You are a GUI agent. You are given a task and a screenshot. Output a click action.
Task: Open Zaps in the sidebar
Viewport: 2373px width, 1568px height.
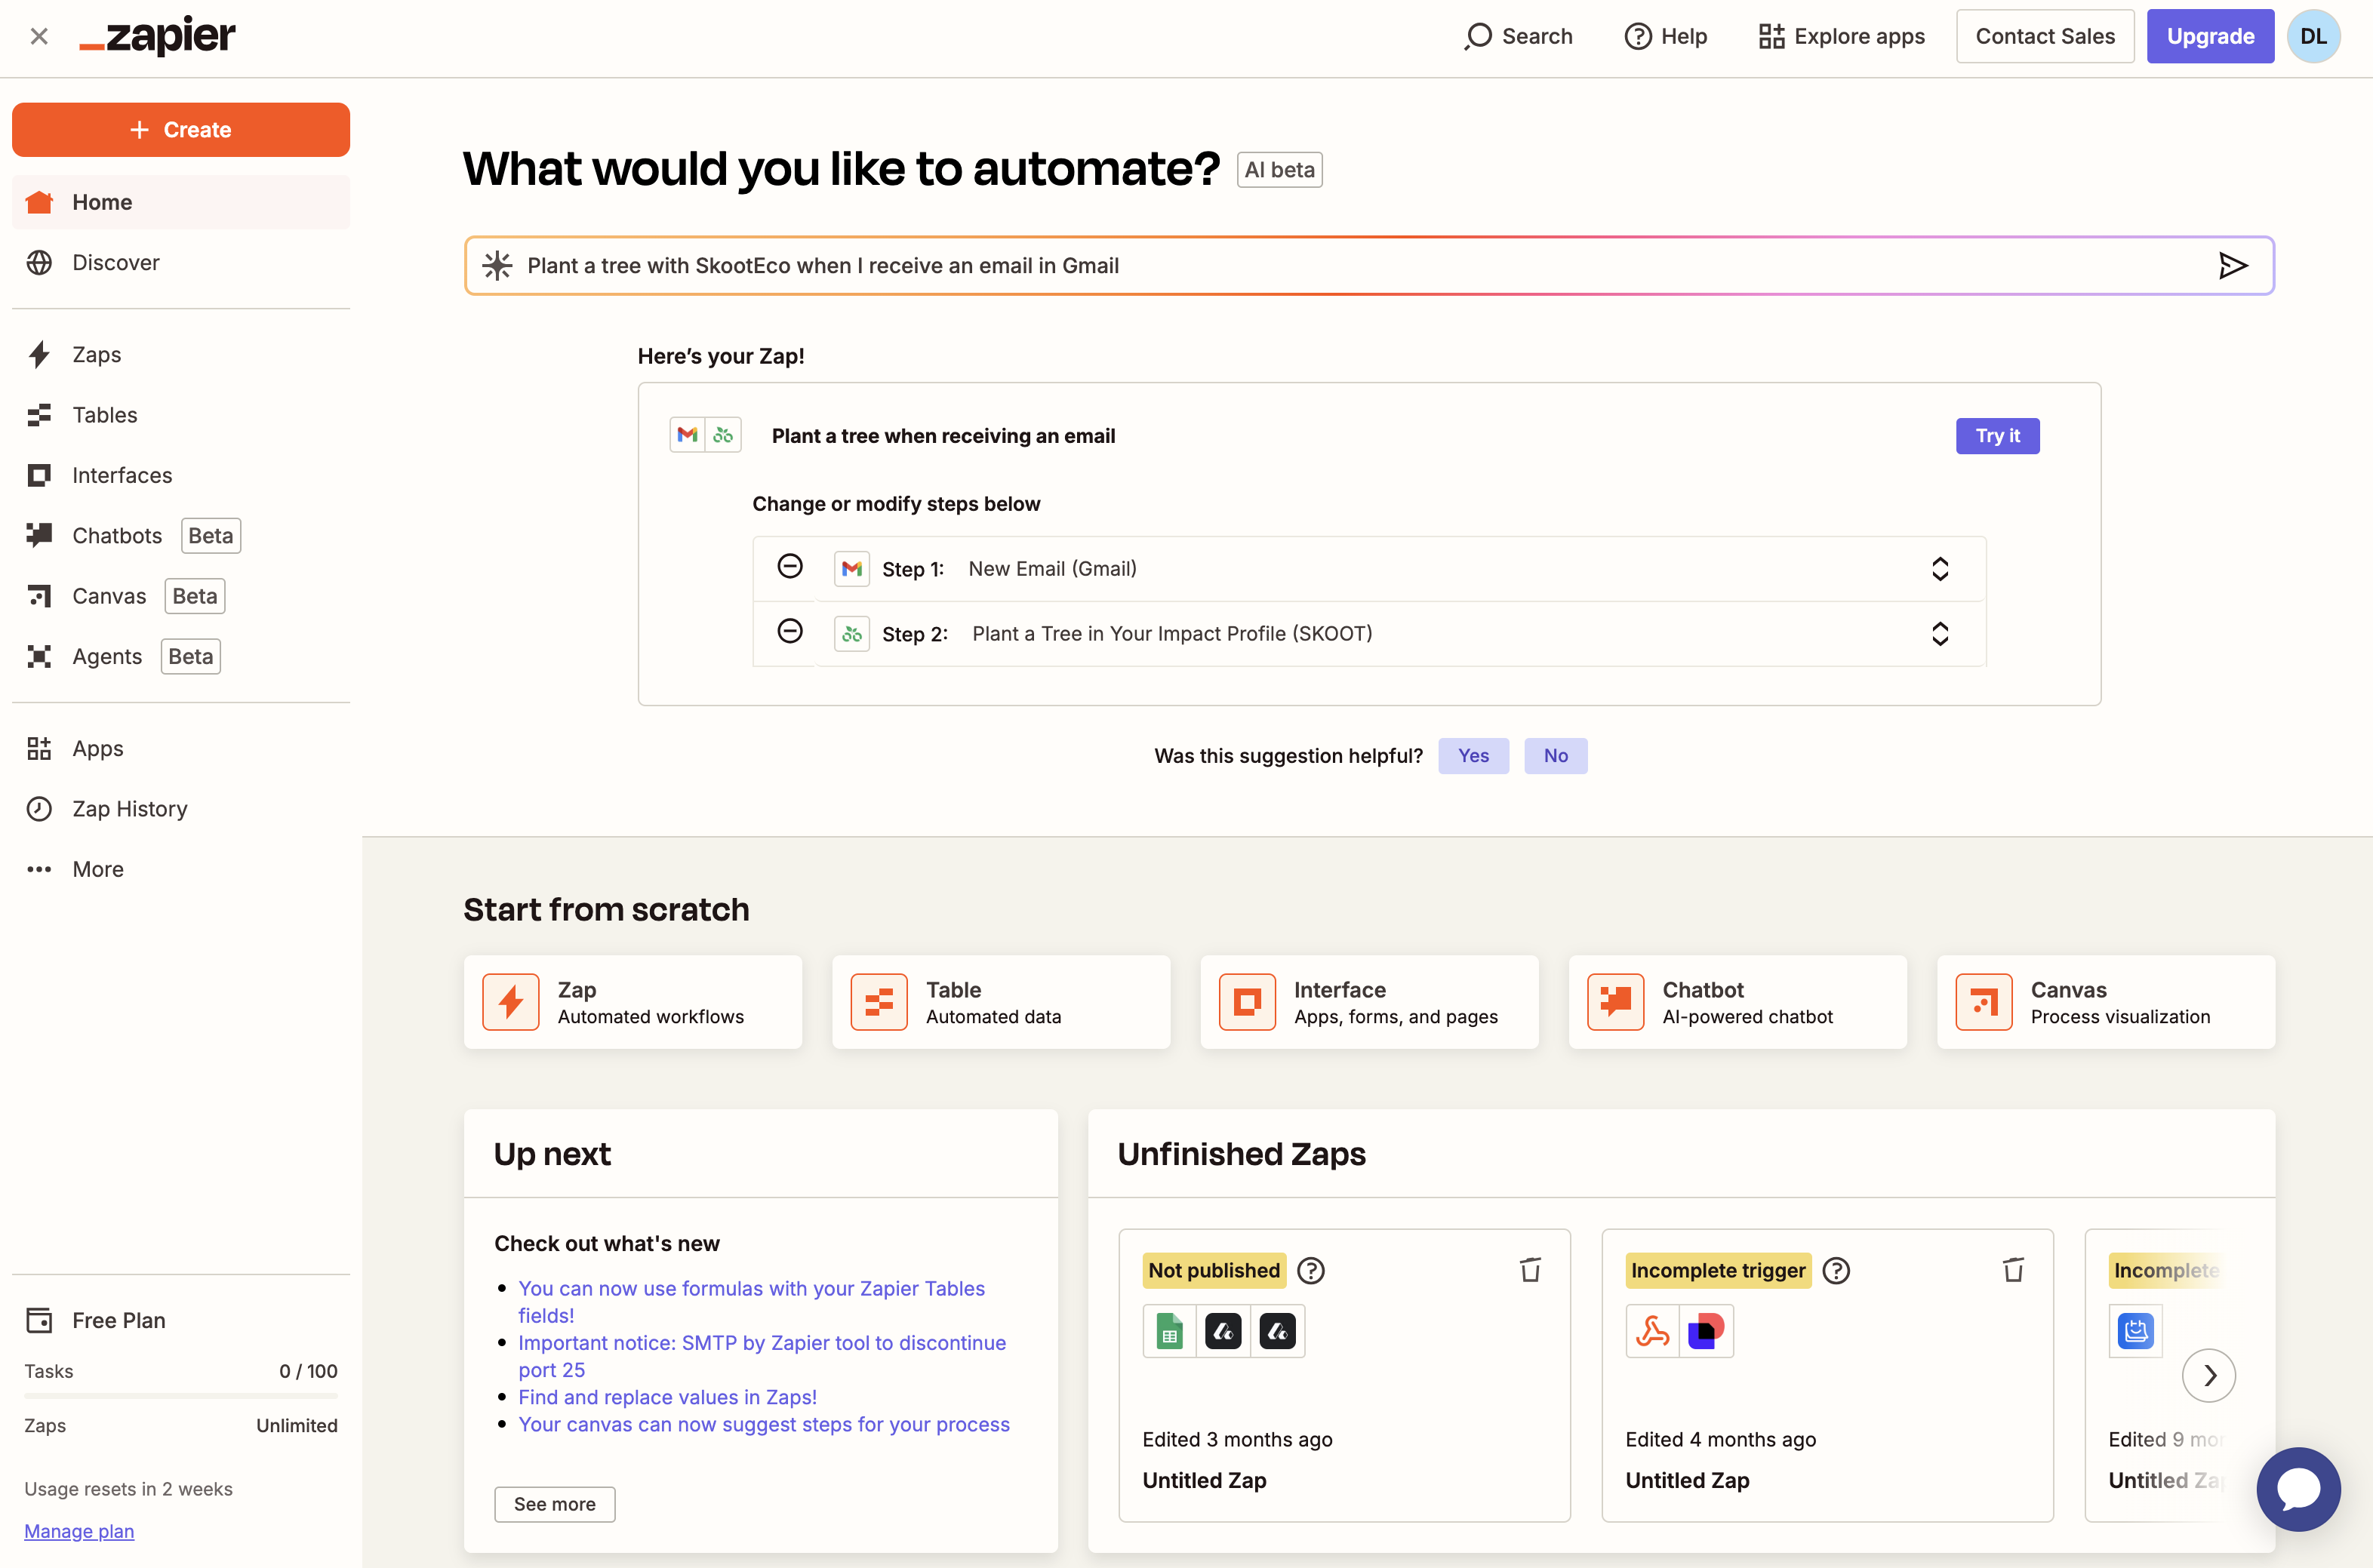(x=181, y=354)
